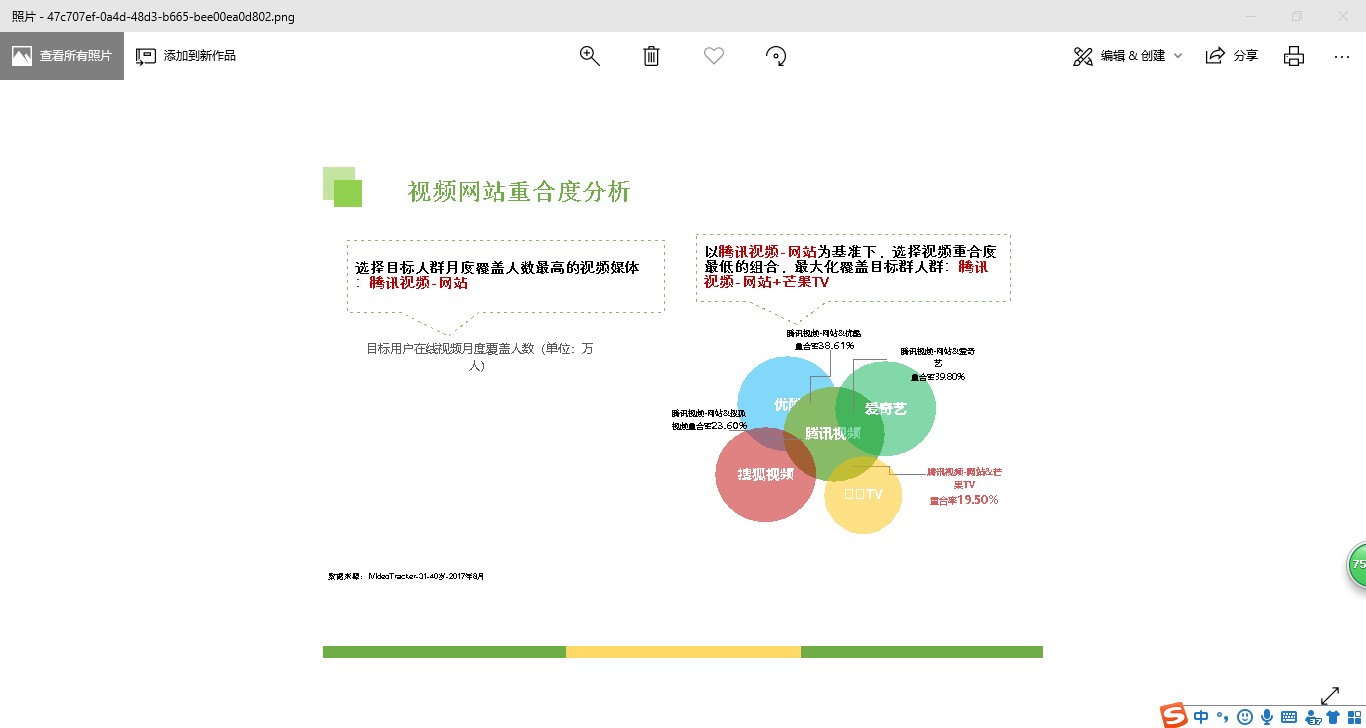Click the 查看所有照片 button
Image resolution: width=1366 pixels, height=728 pixels.
(62, 56)
